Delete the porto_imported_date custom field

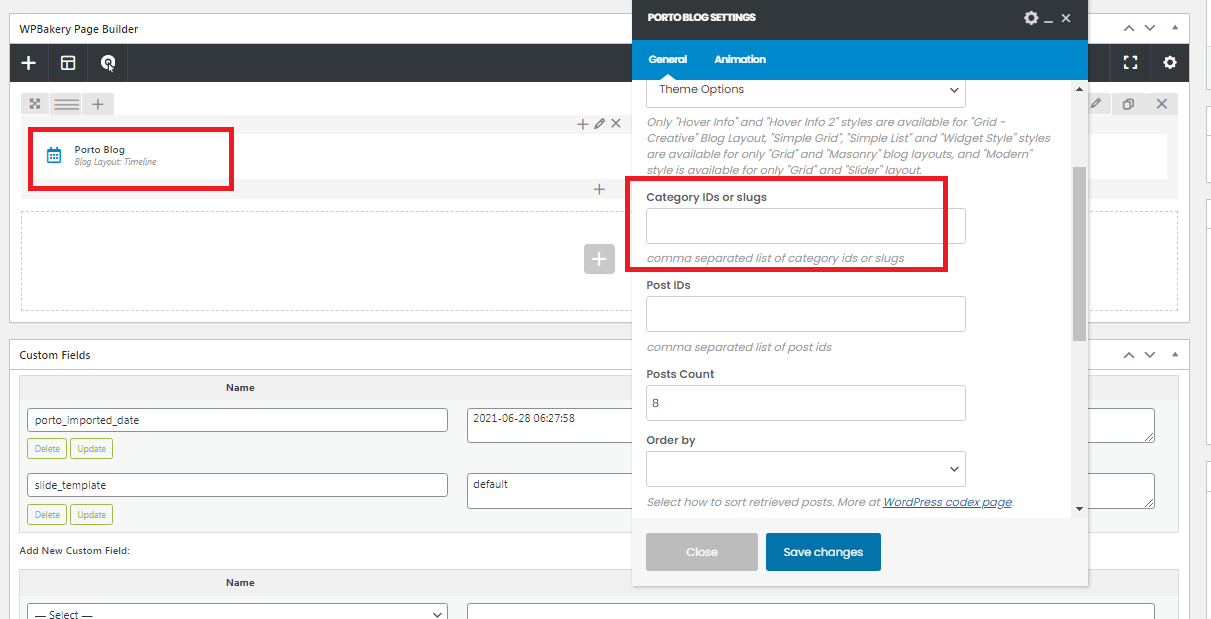pyautogui.click(x=48, y=448)
